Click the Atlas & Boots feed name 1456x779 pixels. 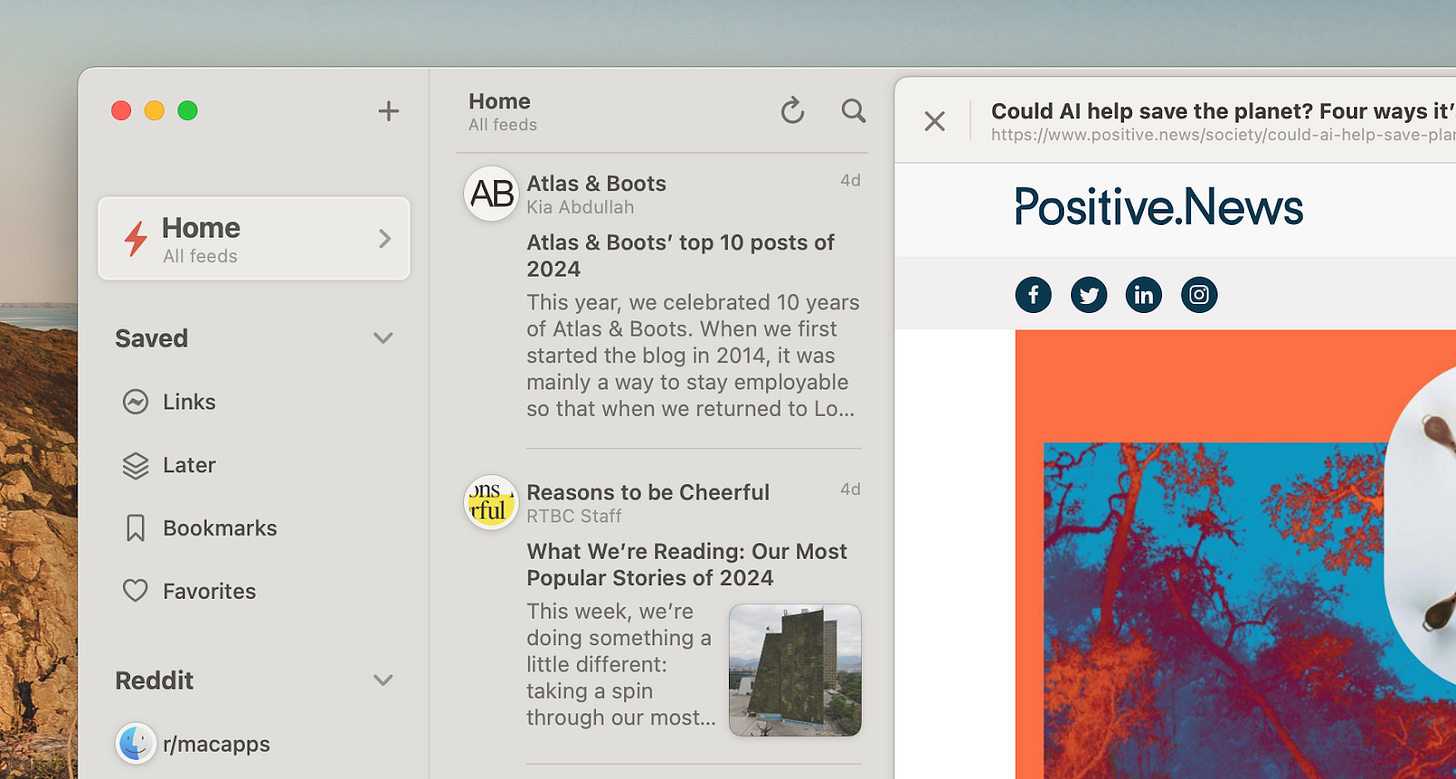(x=596, y=184)
